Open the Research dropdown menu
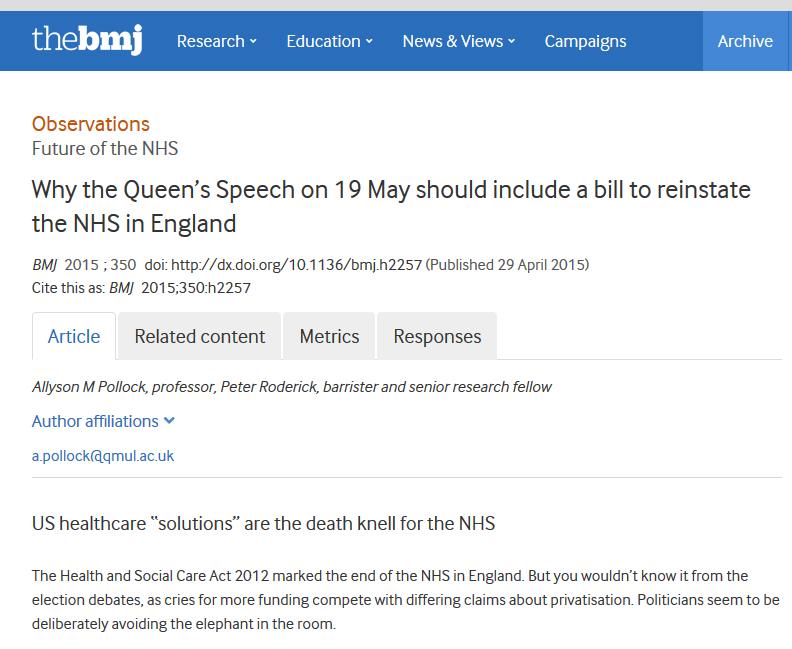Viewport: 792px width, 649px height. tap(217, 41)
